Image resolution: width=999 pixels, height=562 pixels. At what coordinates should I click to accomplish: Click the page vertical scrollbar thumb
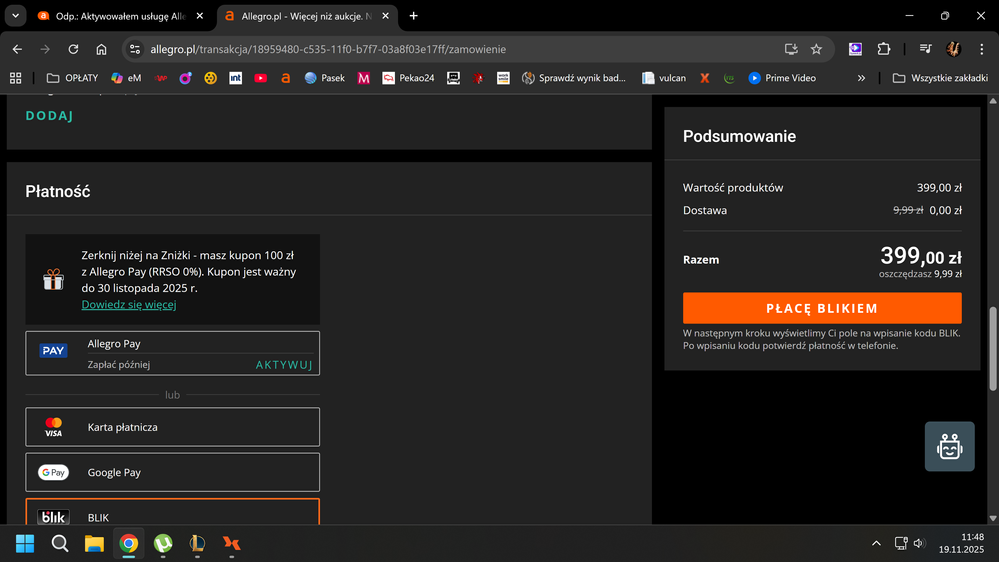992,350
